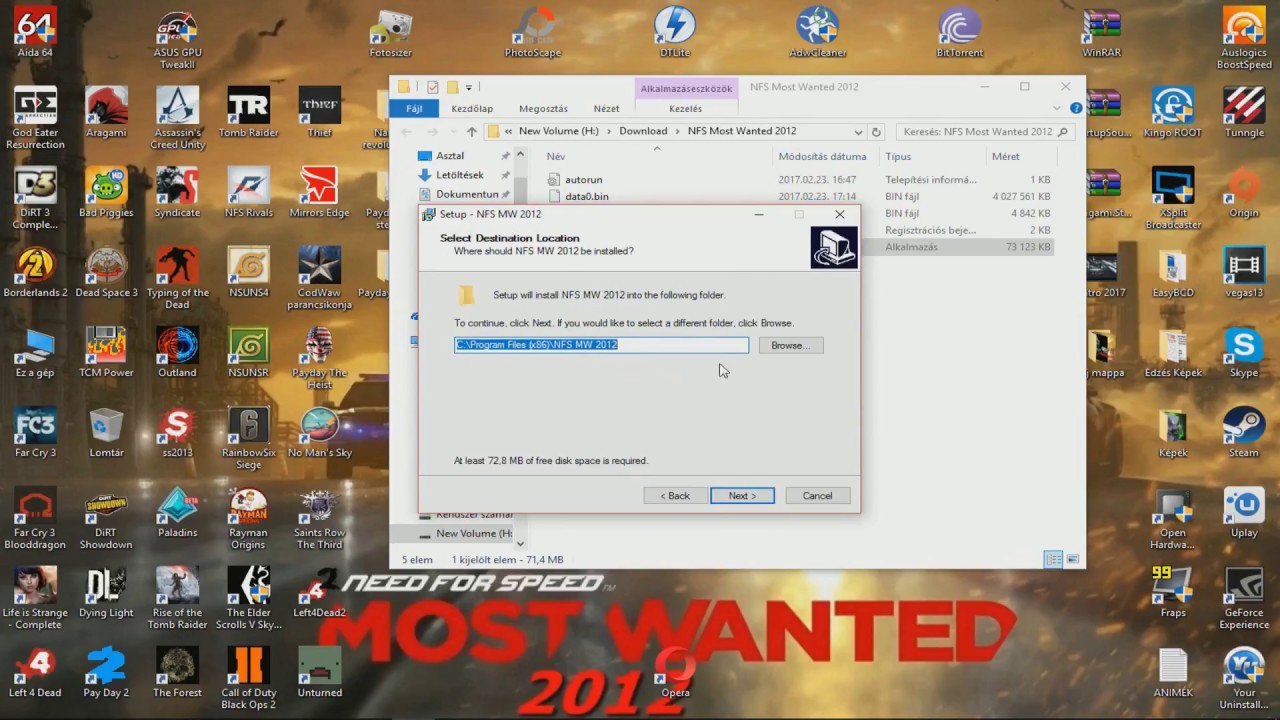
Task: Click the Browse button
Action: (x=790, y=345)
